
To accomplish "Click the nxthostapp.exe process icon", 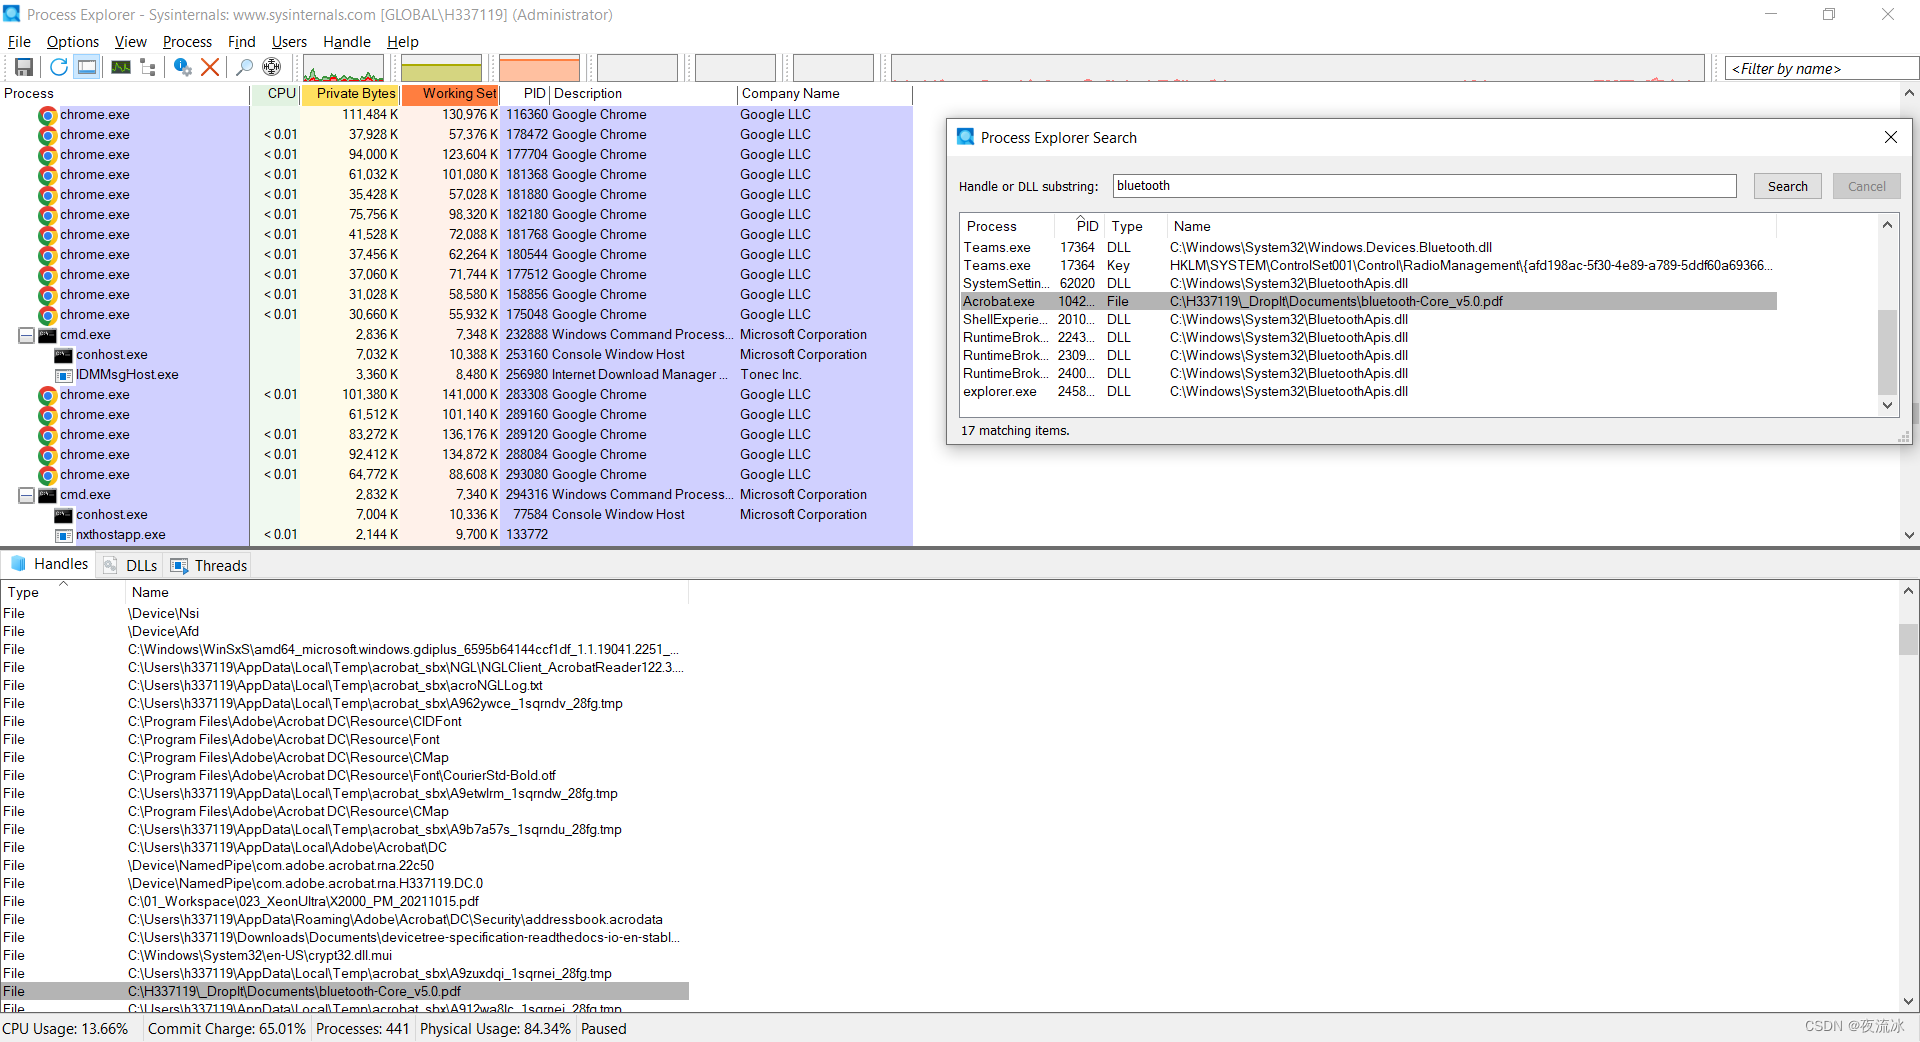I will tap(63, 535).
